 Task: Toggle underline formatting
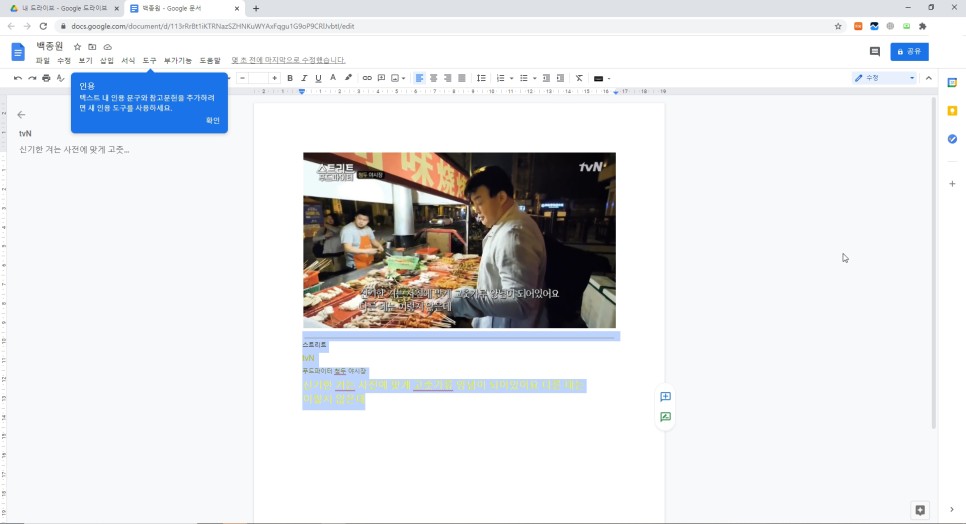pyautogui.click(x=318, y=78)
